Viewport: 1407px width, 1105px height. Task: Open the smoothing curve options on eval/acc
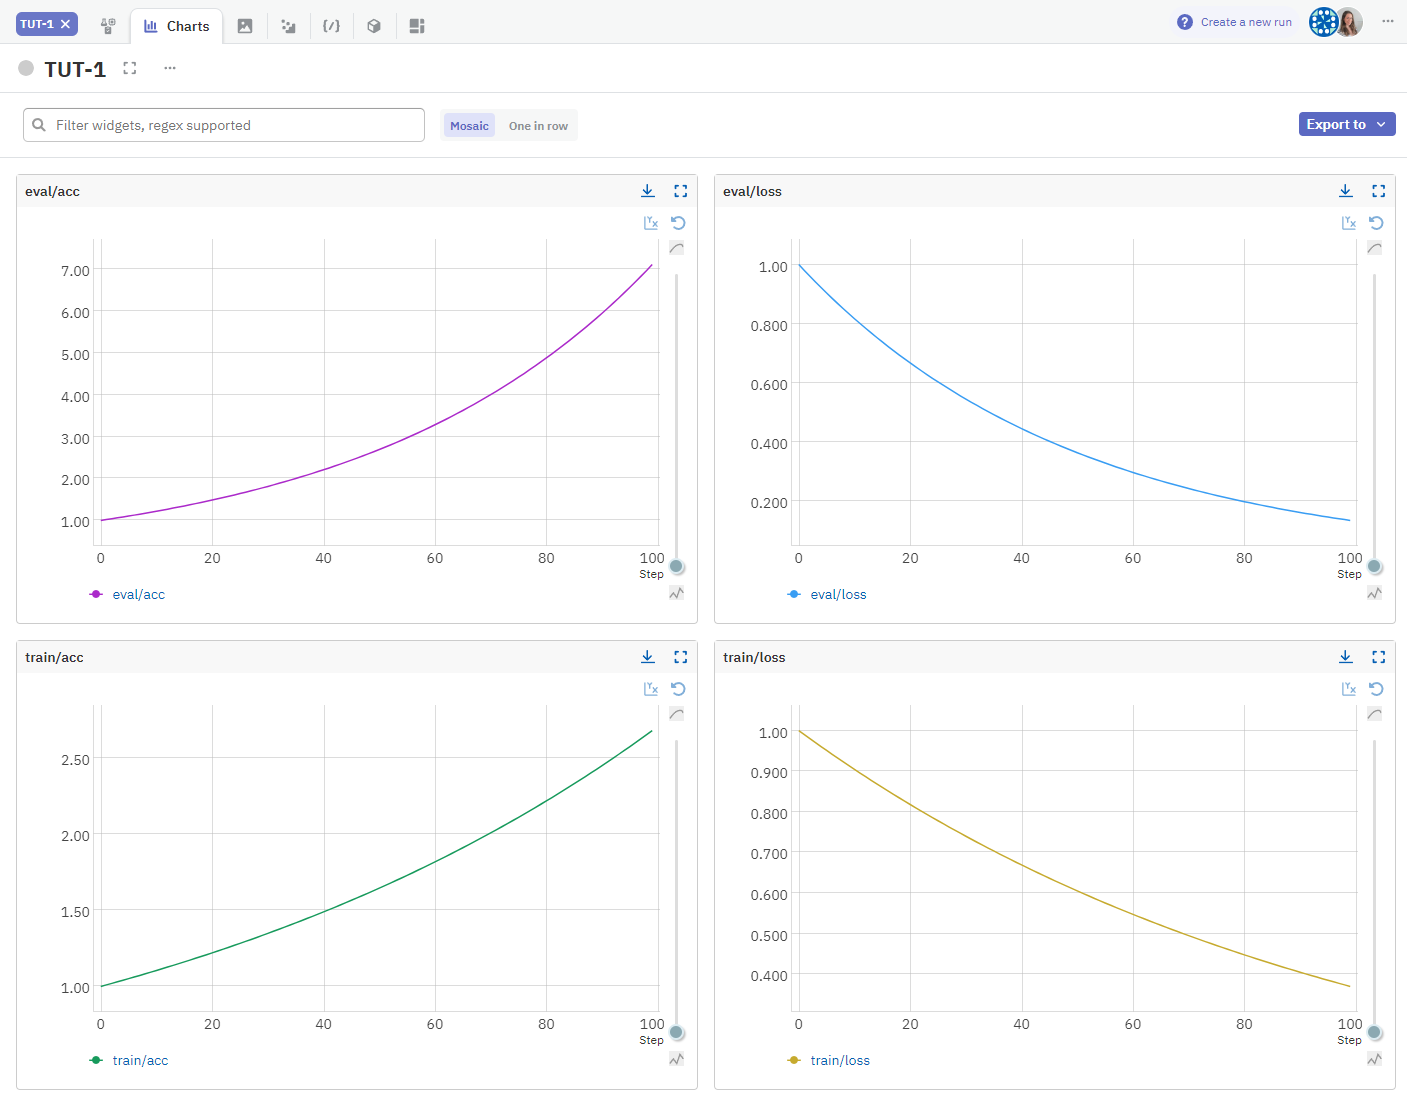pos(676,247)
